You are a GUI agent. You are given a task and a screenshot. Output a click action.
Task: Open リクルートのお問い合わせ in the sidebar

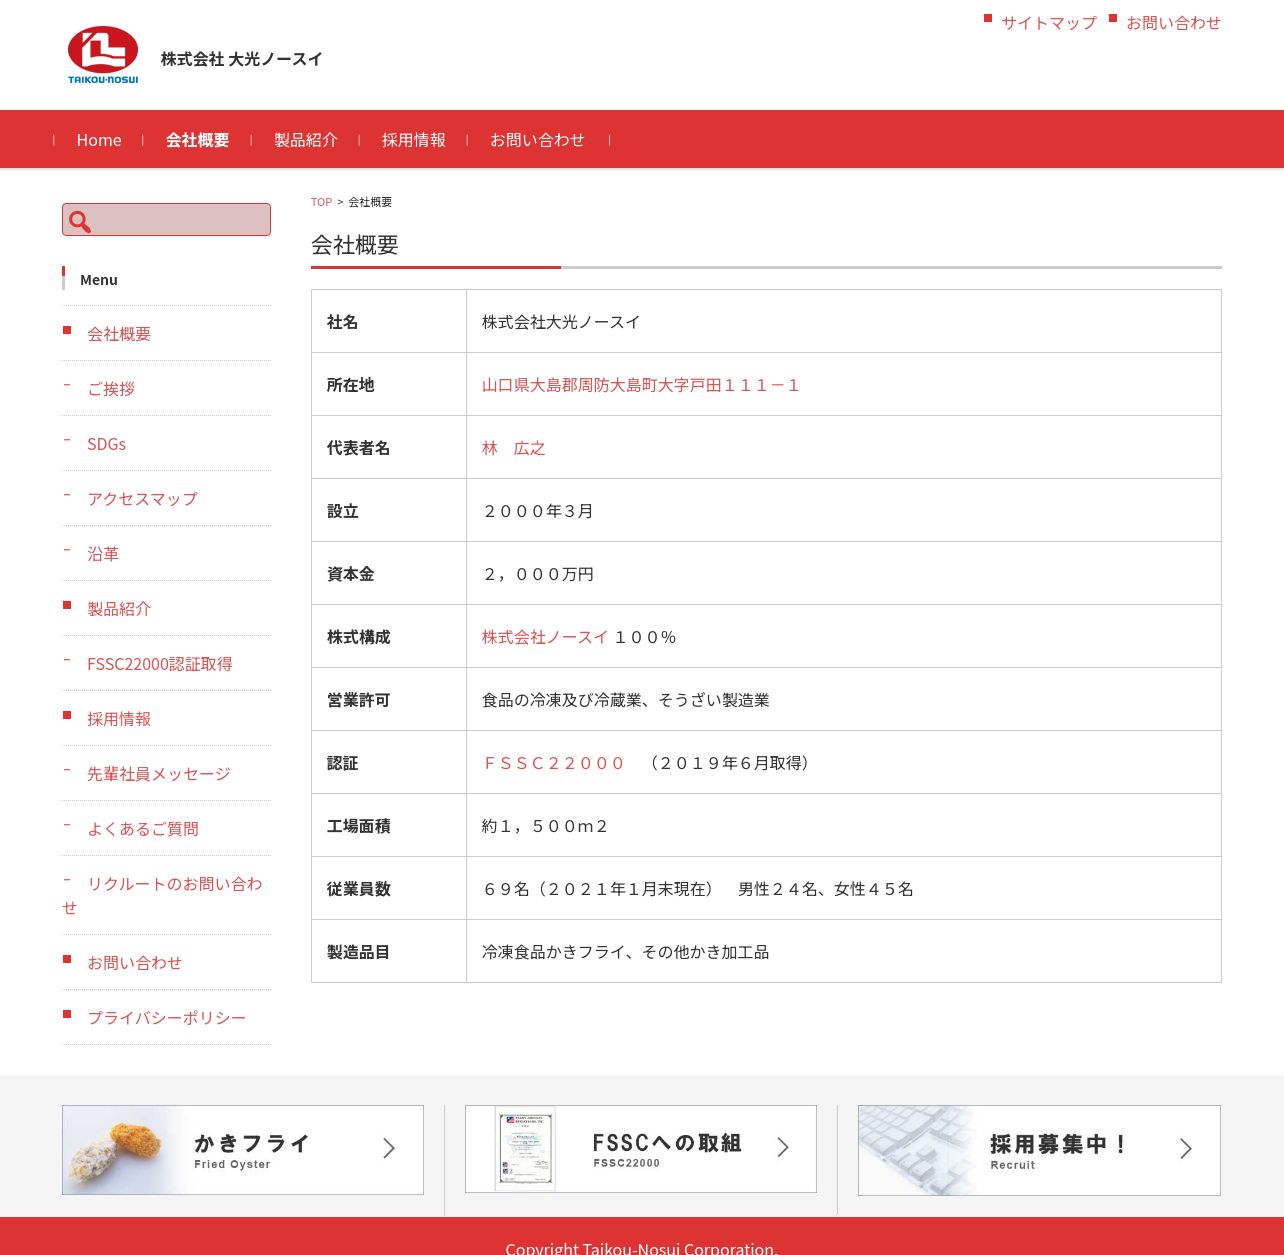click(x=163, y=895)
